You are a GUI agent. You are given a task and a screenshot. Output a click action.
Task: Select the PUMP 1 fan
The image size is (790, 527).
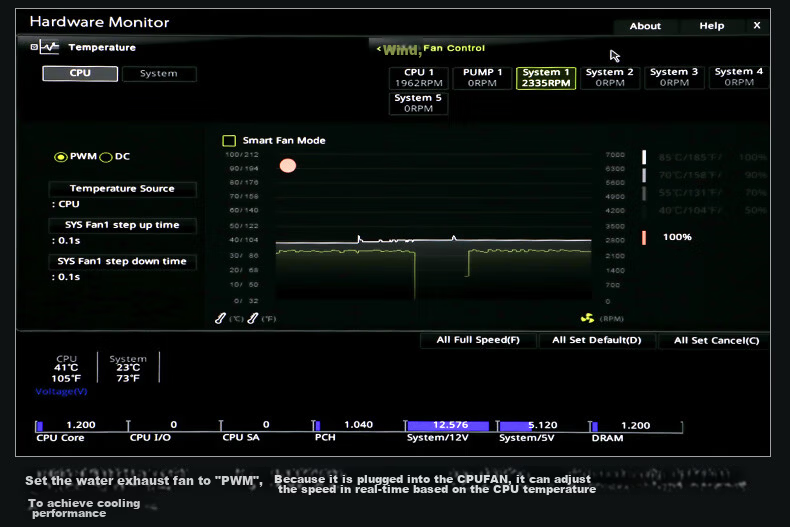tap(482, 78)
